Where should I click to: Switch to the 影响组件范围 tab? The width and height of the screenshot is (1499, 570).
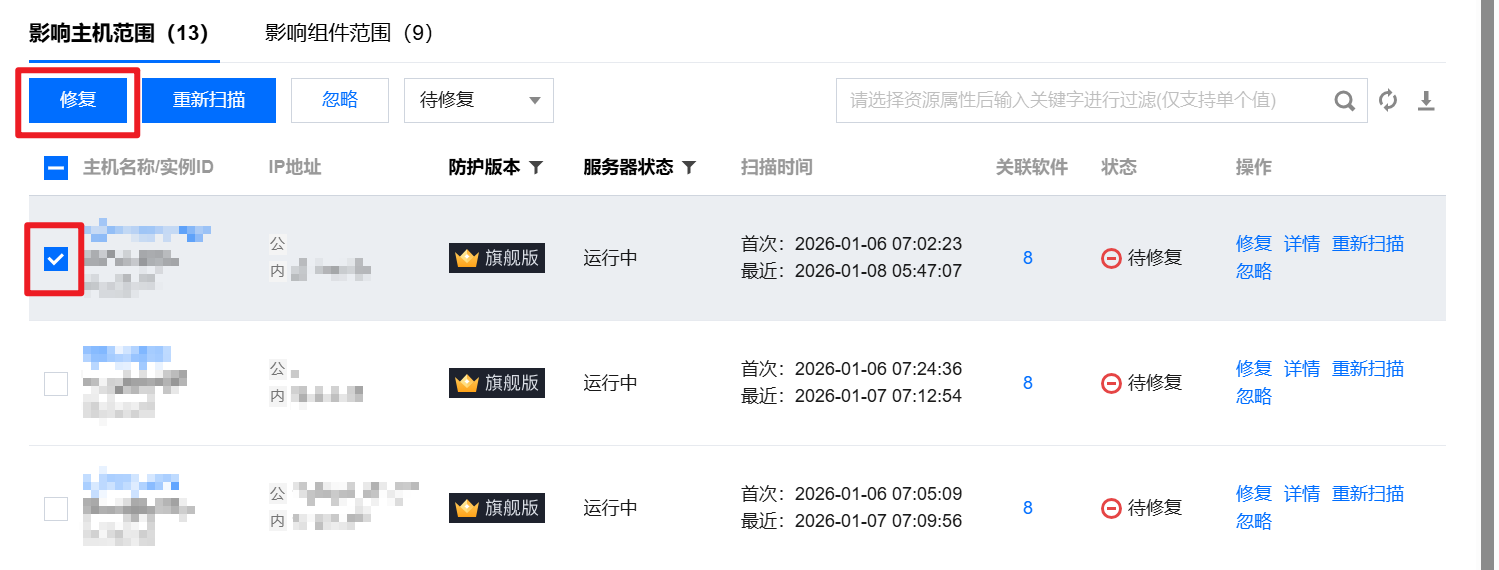click(x=348, y=33)
